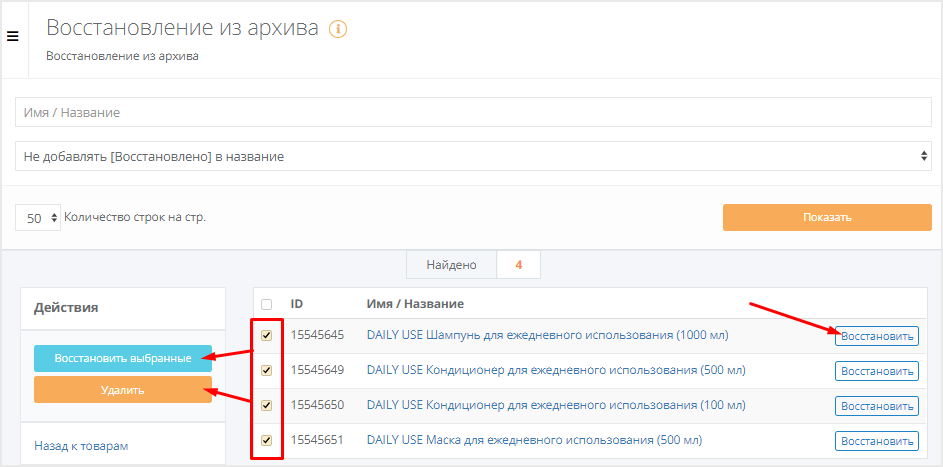Click the orange "Показать" button
This screenshot has height=467, width=943.
pyautogui.click(x=825, y=217)
